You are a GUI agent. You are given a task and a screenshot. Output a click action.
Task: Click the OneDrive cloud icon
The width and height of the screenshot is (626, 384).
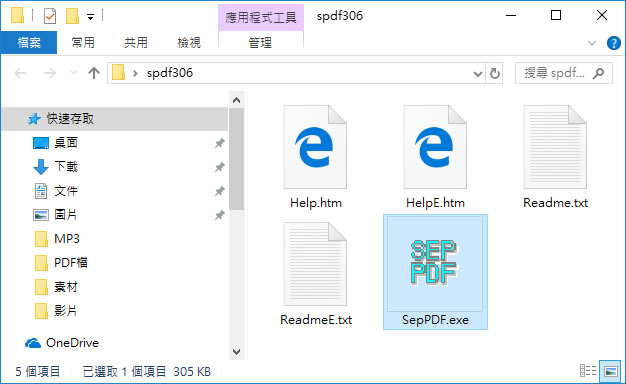point(33,343)
